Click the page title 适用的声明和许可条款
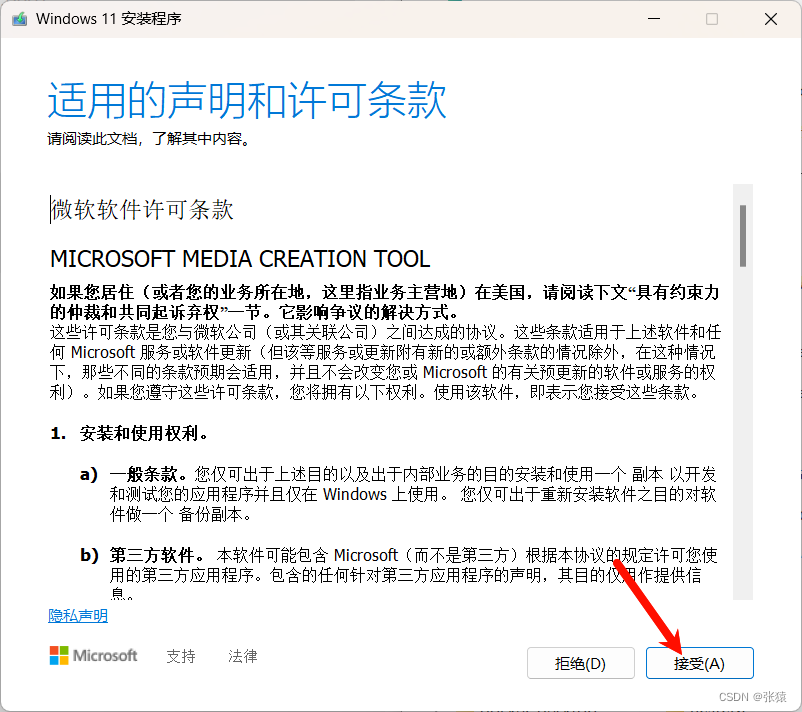The height and width of the screenshot is (712, 802). [x=248, y=100]
